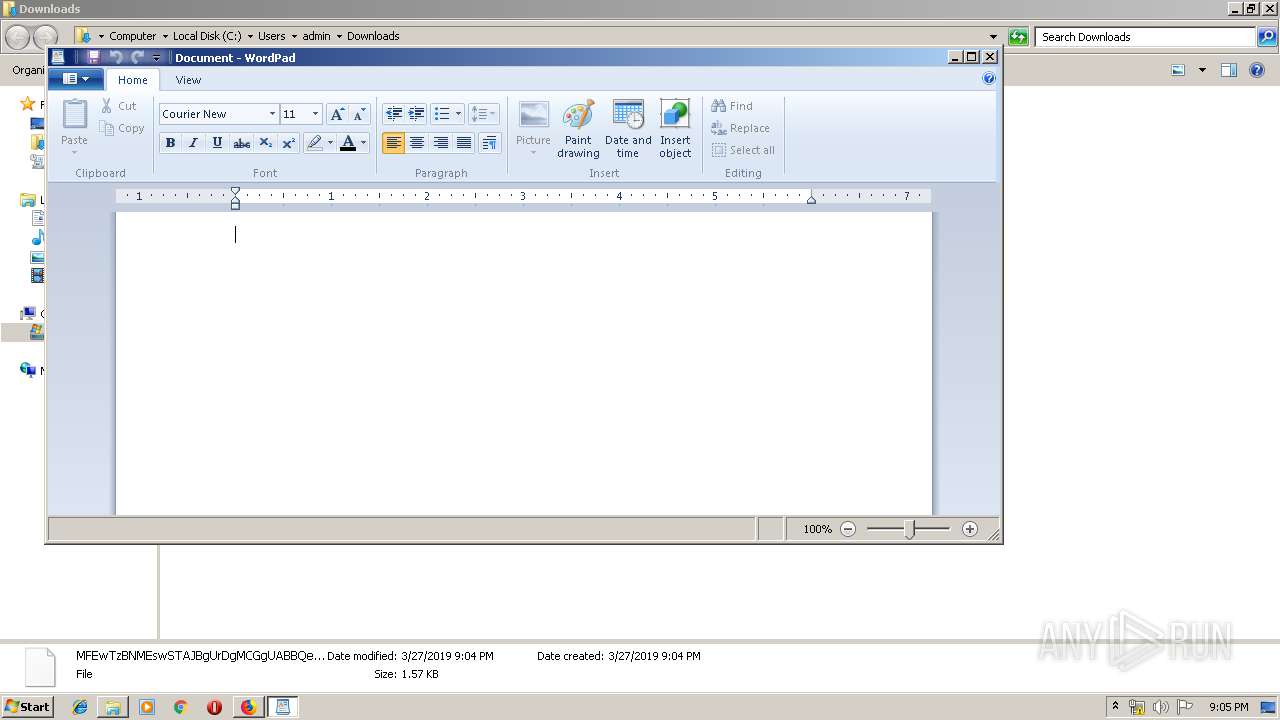Click the Cut scissors button
This screenshot has width=1280, height=720.
point(118,106)
